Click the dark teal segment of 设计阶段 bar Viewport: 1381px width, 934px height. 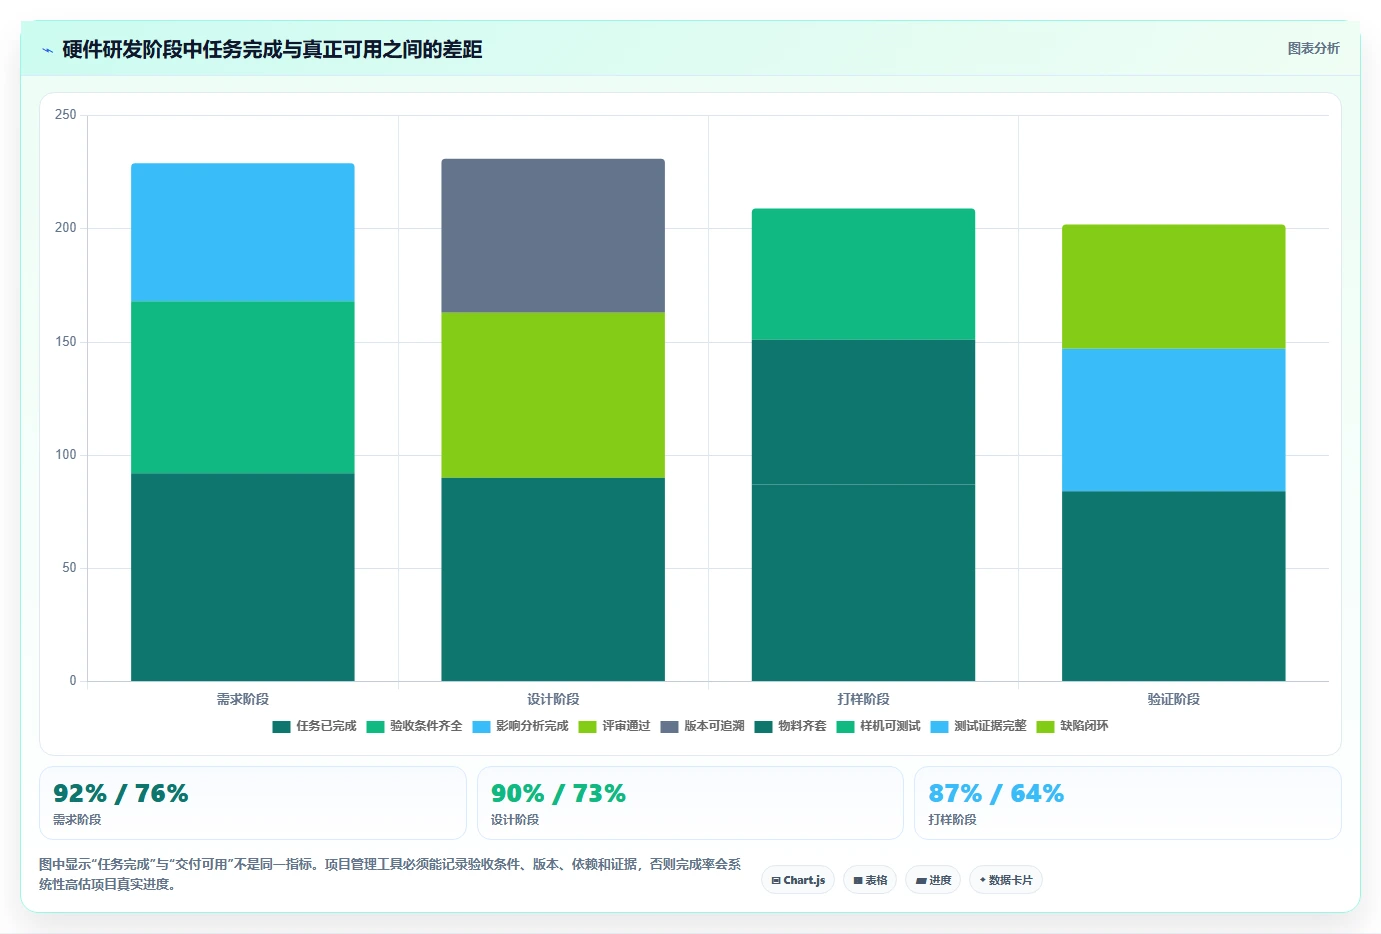pyautogui.click(x=553, y=579)
